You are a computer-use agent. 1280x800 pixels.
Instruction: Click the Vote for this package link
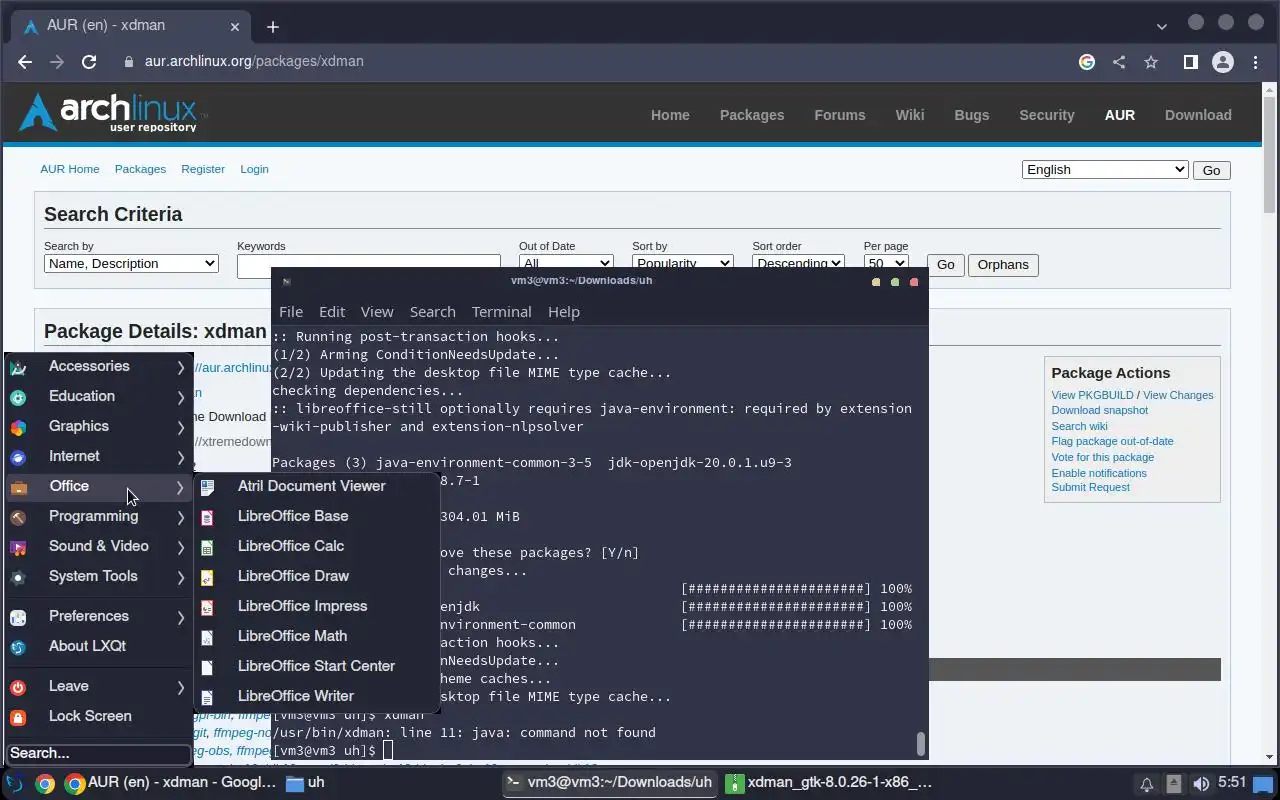[x=1102, y=457]
